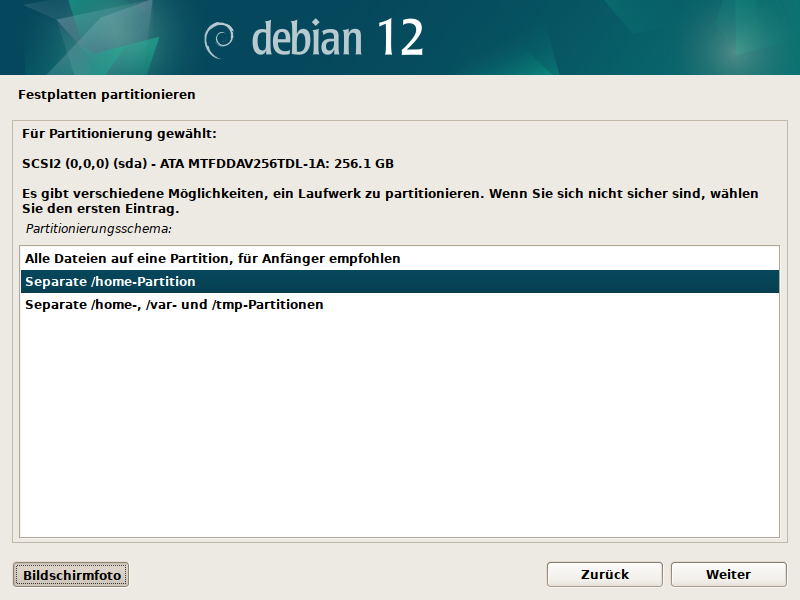Choose the "Separate /home-Partition" entry
Screen dimensions: 800x600
tap(110, 282)
